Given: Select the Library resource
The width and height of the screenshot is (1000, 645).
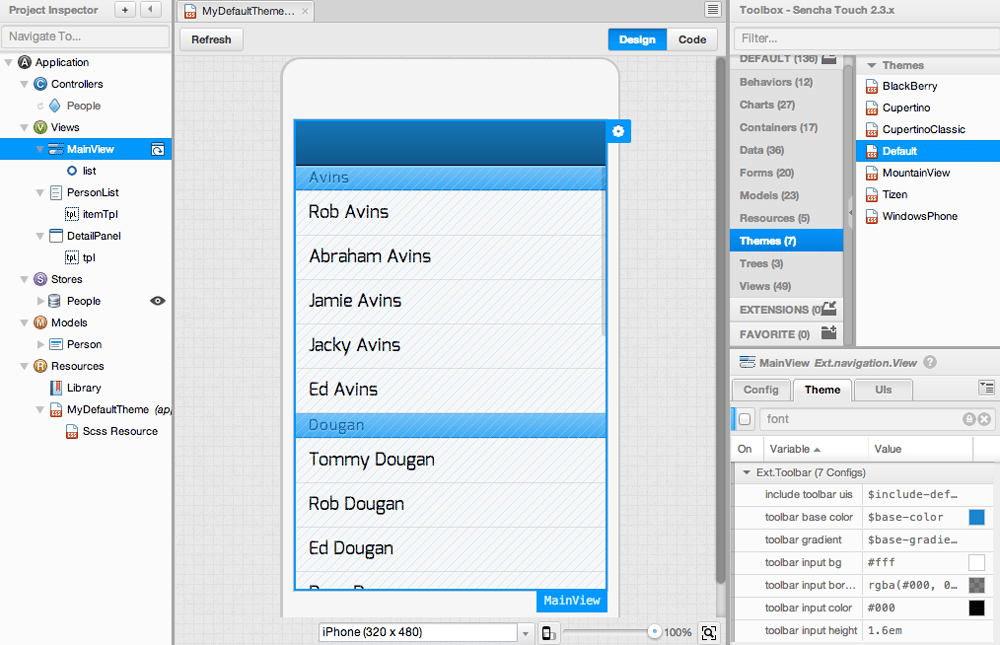Looking at the screenshot, I should tap(84, 388).
